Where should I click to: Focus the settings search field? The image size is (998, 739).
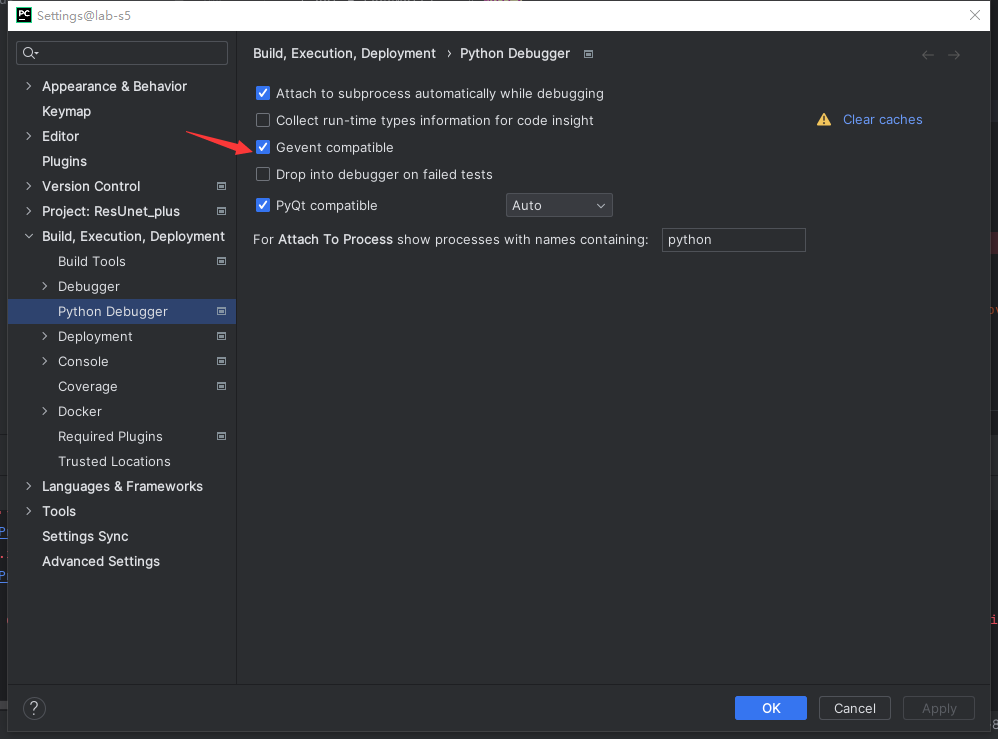pyautogui.click(x=122, y=53)
